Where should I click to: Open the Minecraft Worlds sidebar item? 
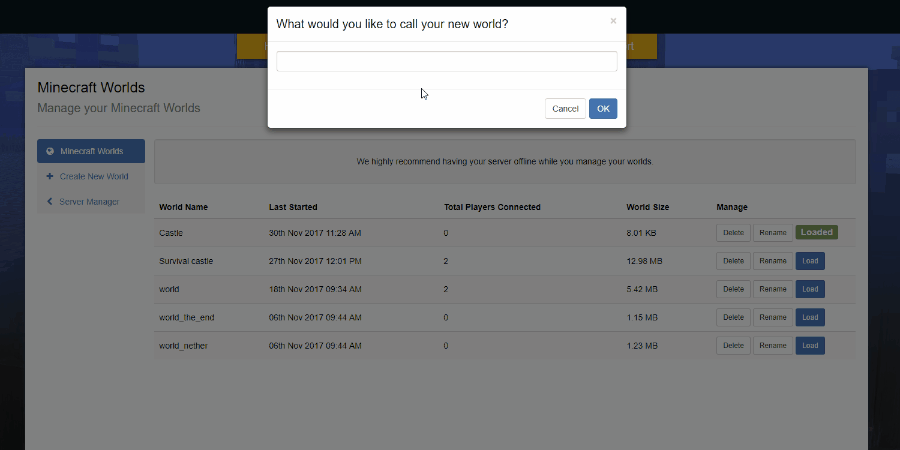coord(91,151)
